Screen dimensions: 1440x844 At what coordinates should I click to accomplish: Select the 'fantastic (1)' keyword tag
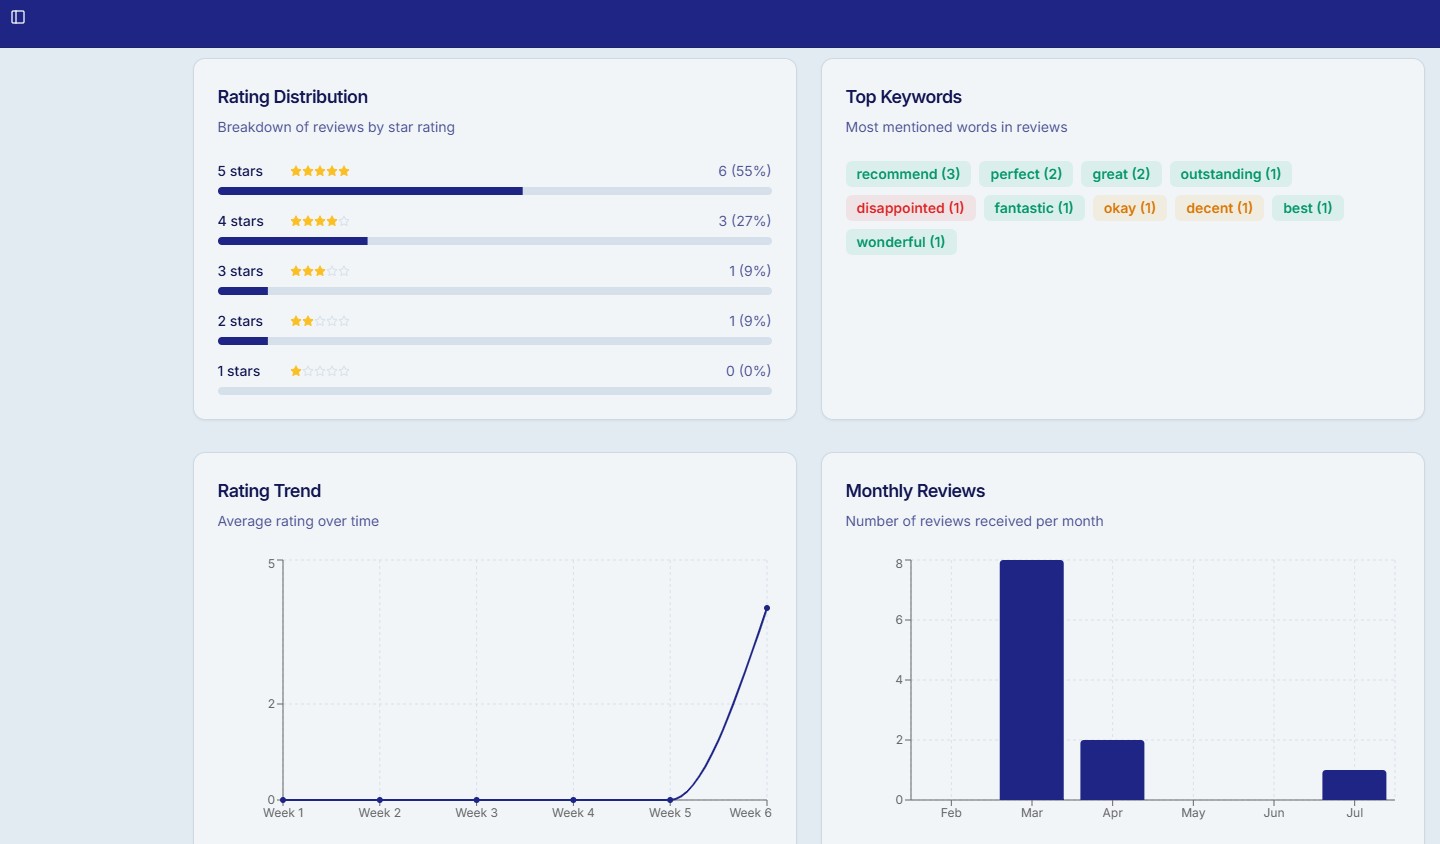pyautogui.click(x=1034, y=208)
